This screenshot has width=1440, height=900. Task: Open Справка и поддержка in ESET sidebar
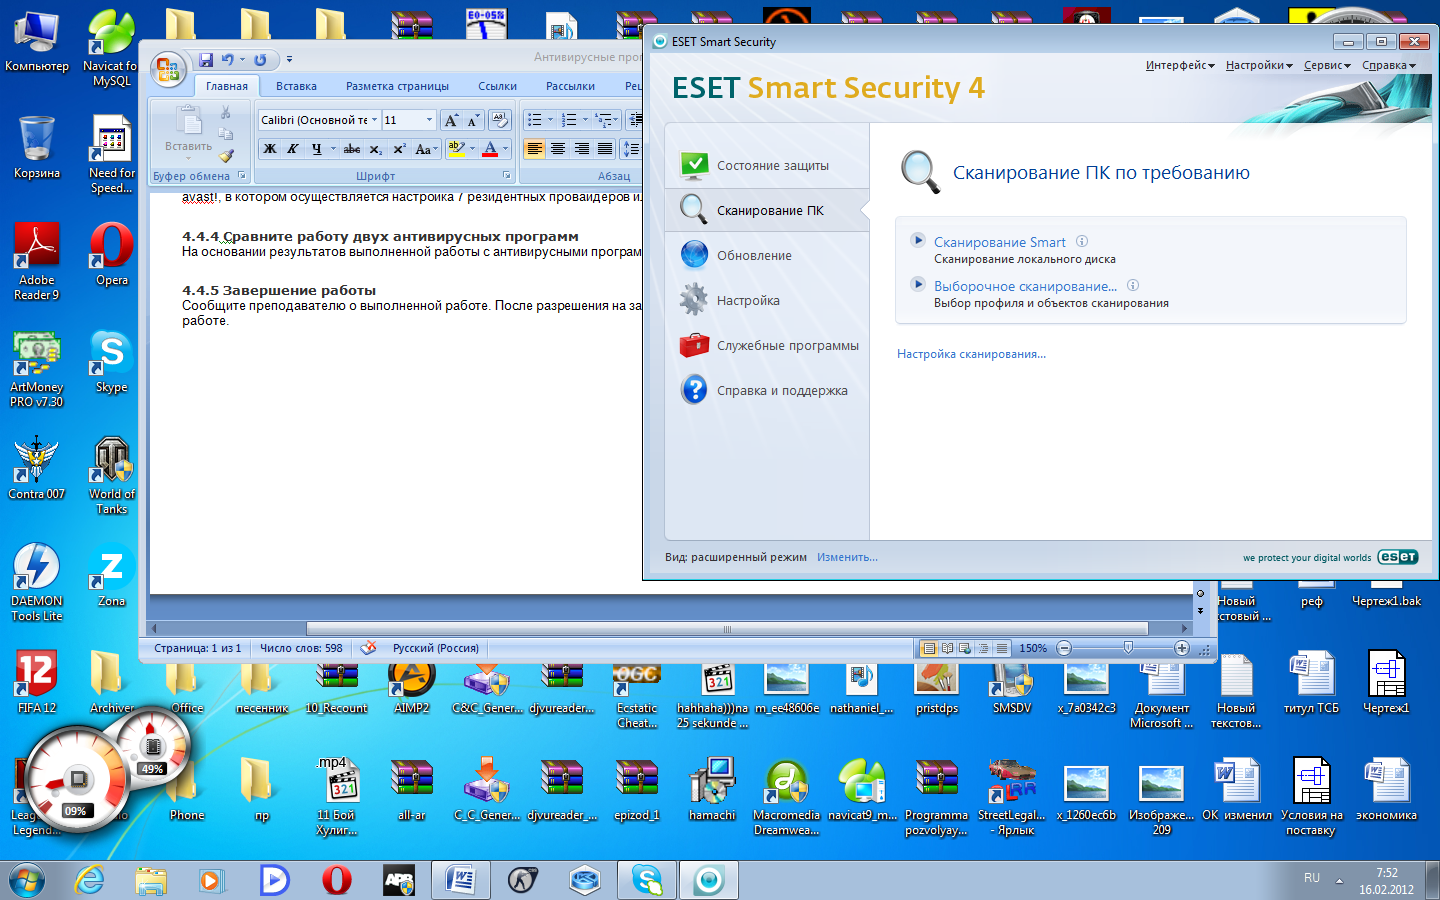[767, 390]
